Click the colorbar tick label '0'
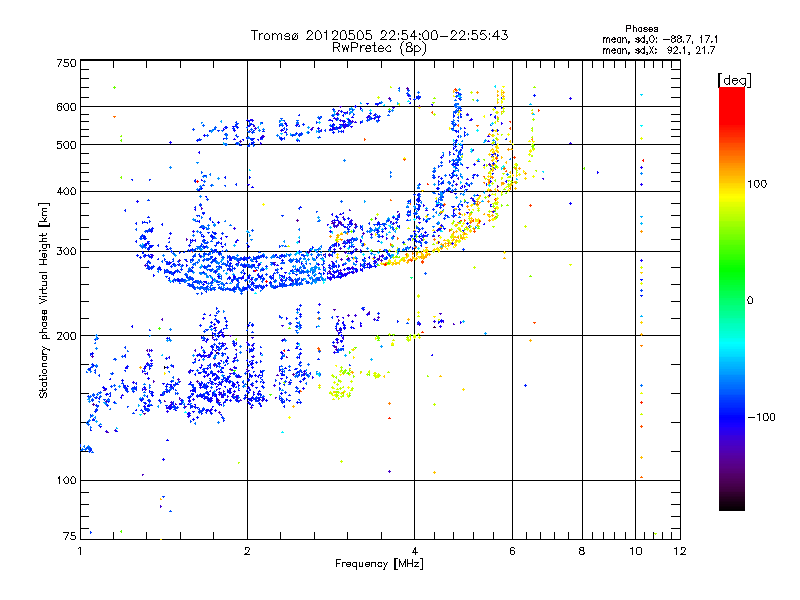The image size is (800, 600). pyautogui.click(x=750, y=301)
